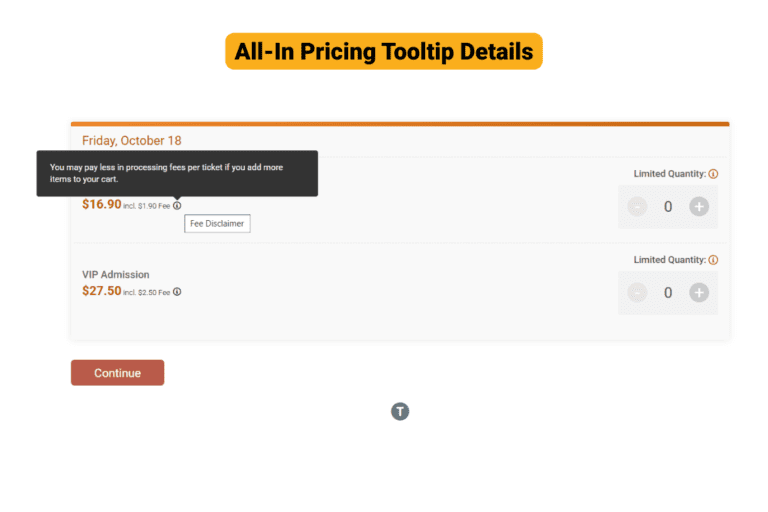Click the $16.90 ticket price

[x=101, y=204]
